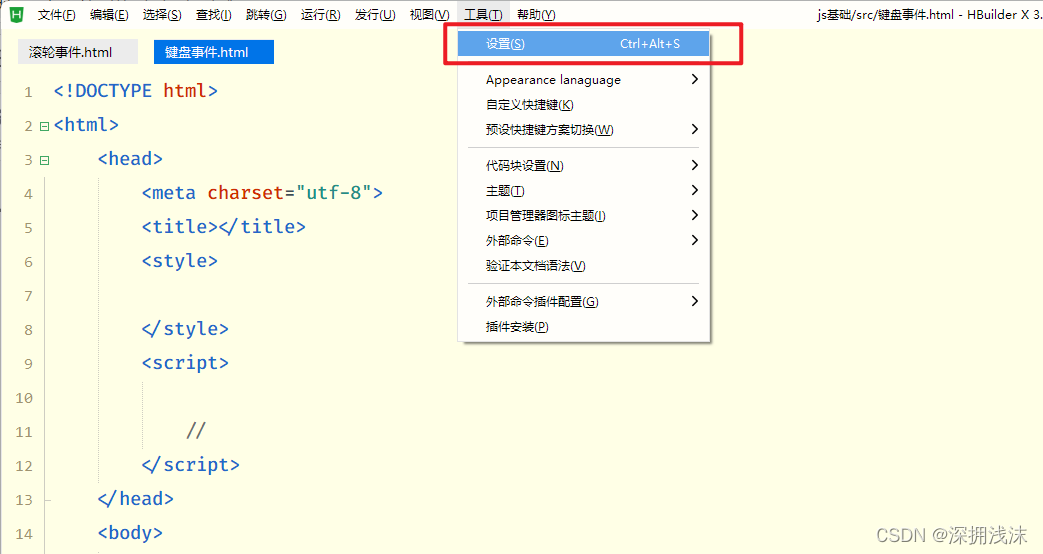The width and height of the screenshot is (1043, 554).
Task: Click line number 10 in the gutter
Action: coord(24,398)
